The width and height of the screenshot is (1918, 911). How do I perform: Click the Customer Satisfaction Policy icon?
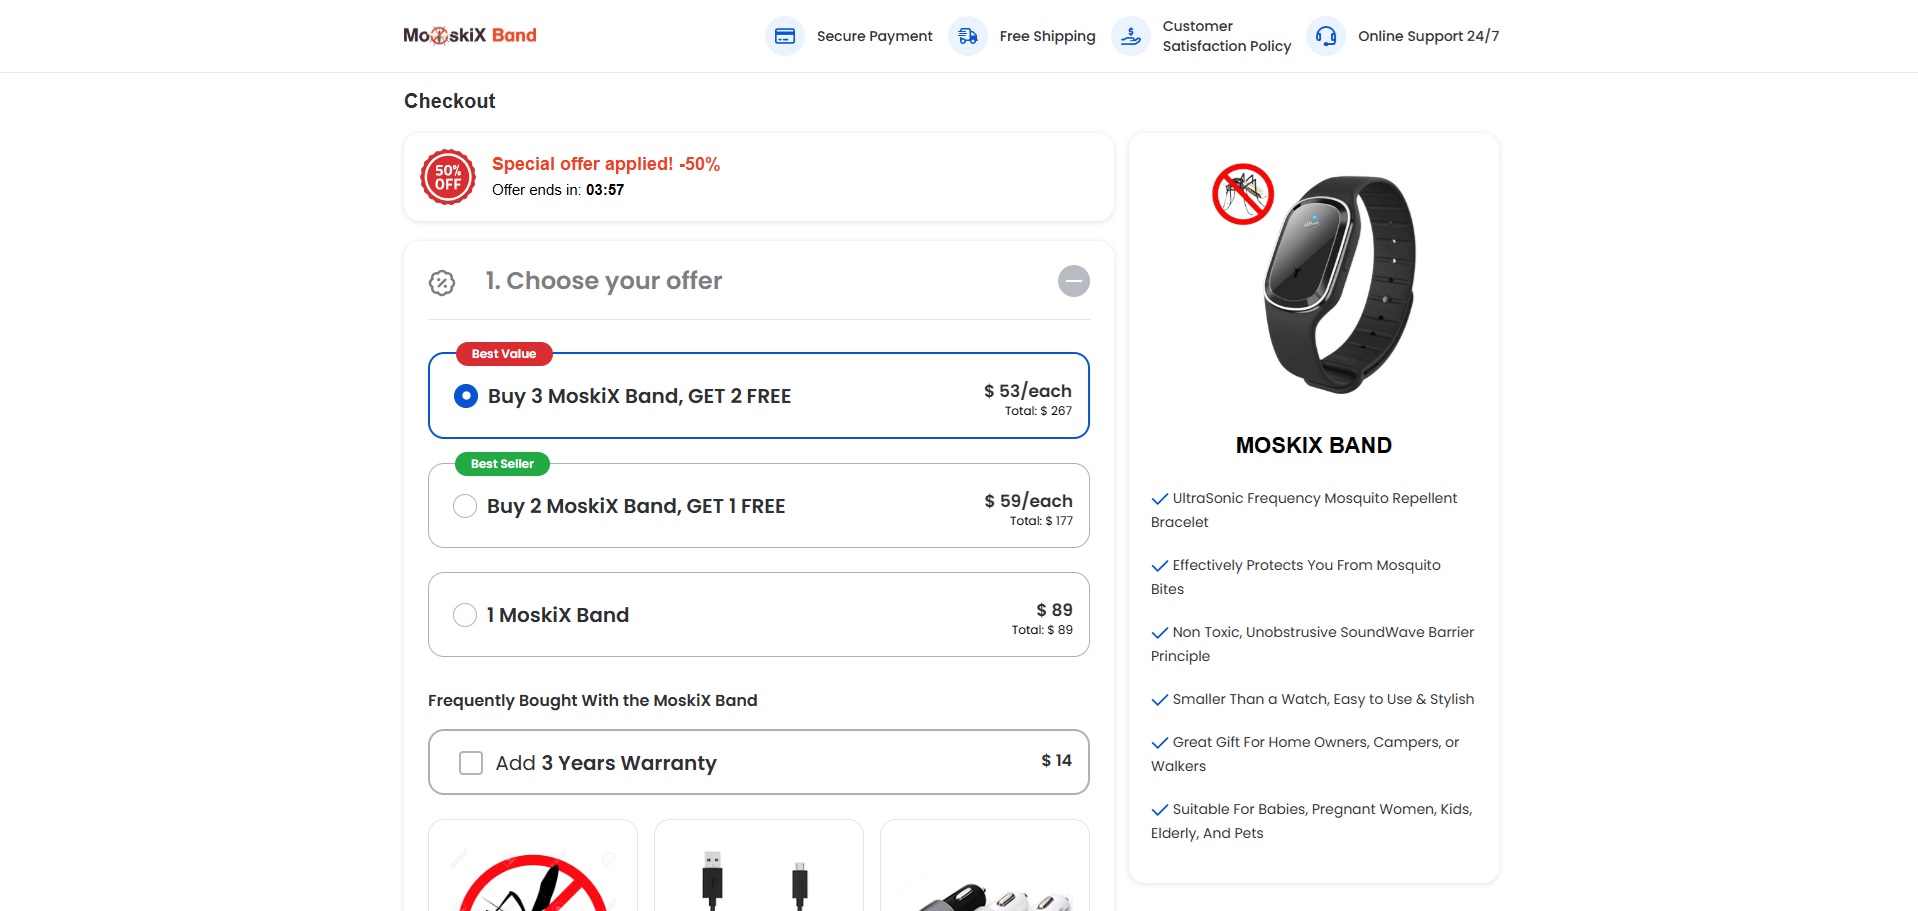tap(1131, 36)
